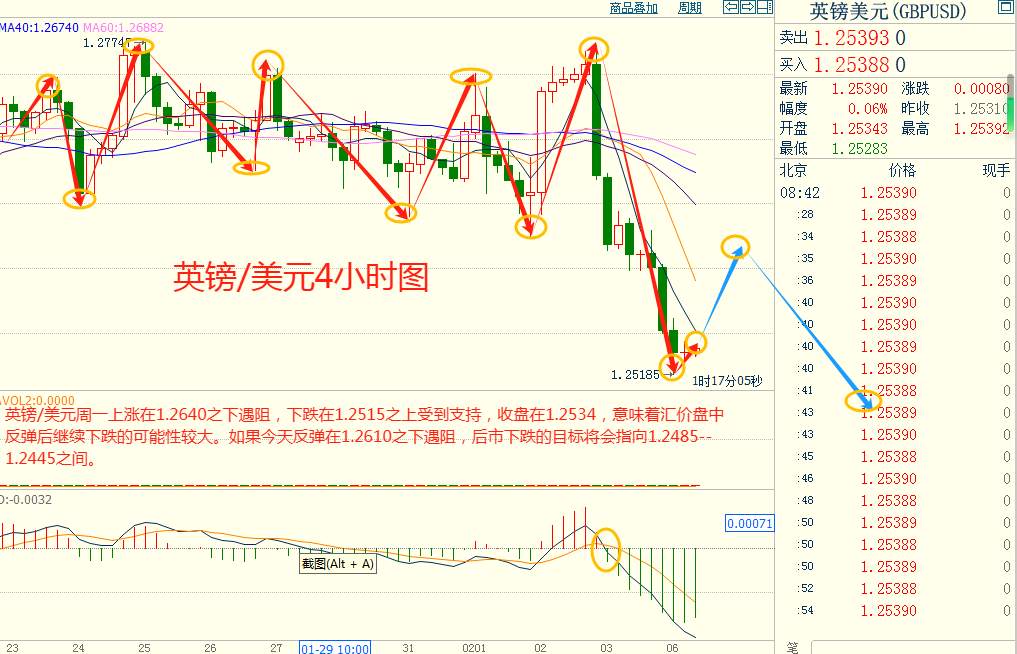Click the 幅度 value 0.06%
Viewport: 1017px width, 654px height.
coord(867,108)
